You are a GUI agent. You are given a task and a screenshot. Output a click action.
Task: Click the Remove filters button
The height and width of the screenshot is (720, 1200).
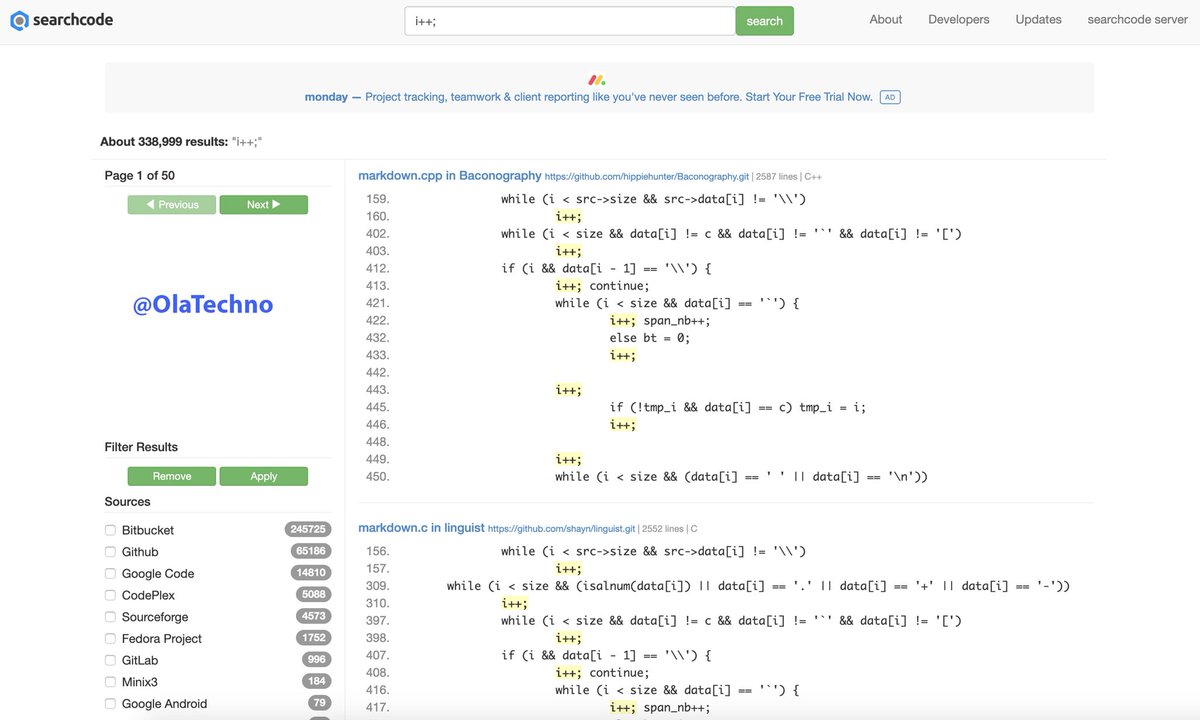tap(171, 476)
